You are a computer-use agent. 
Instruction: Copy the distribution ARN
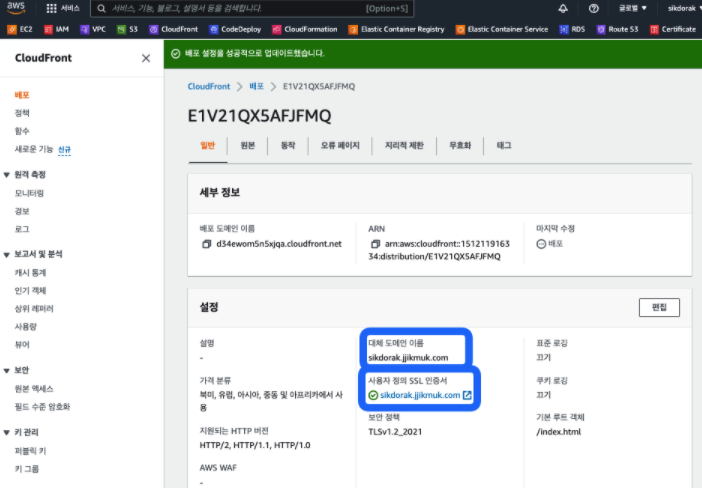375,244
